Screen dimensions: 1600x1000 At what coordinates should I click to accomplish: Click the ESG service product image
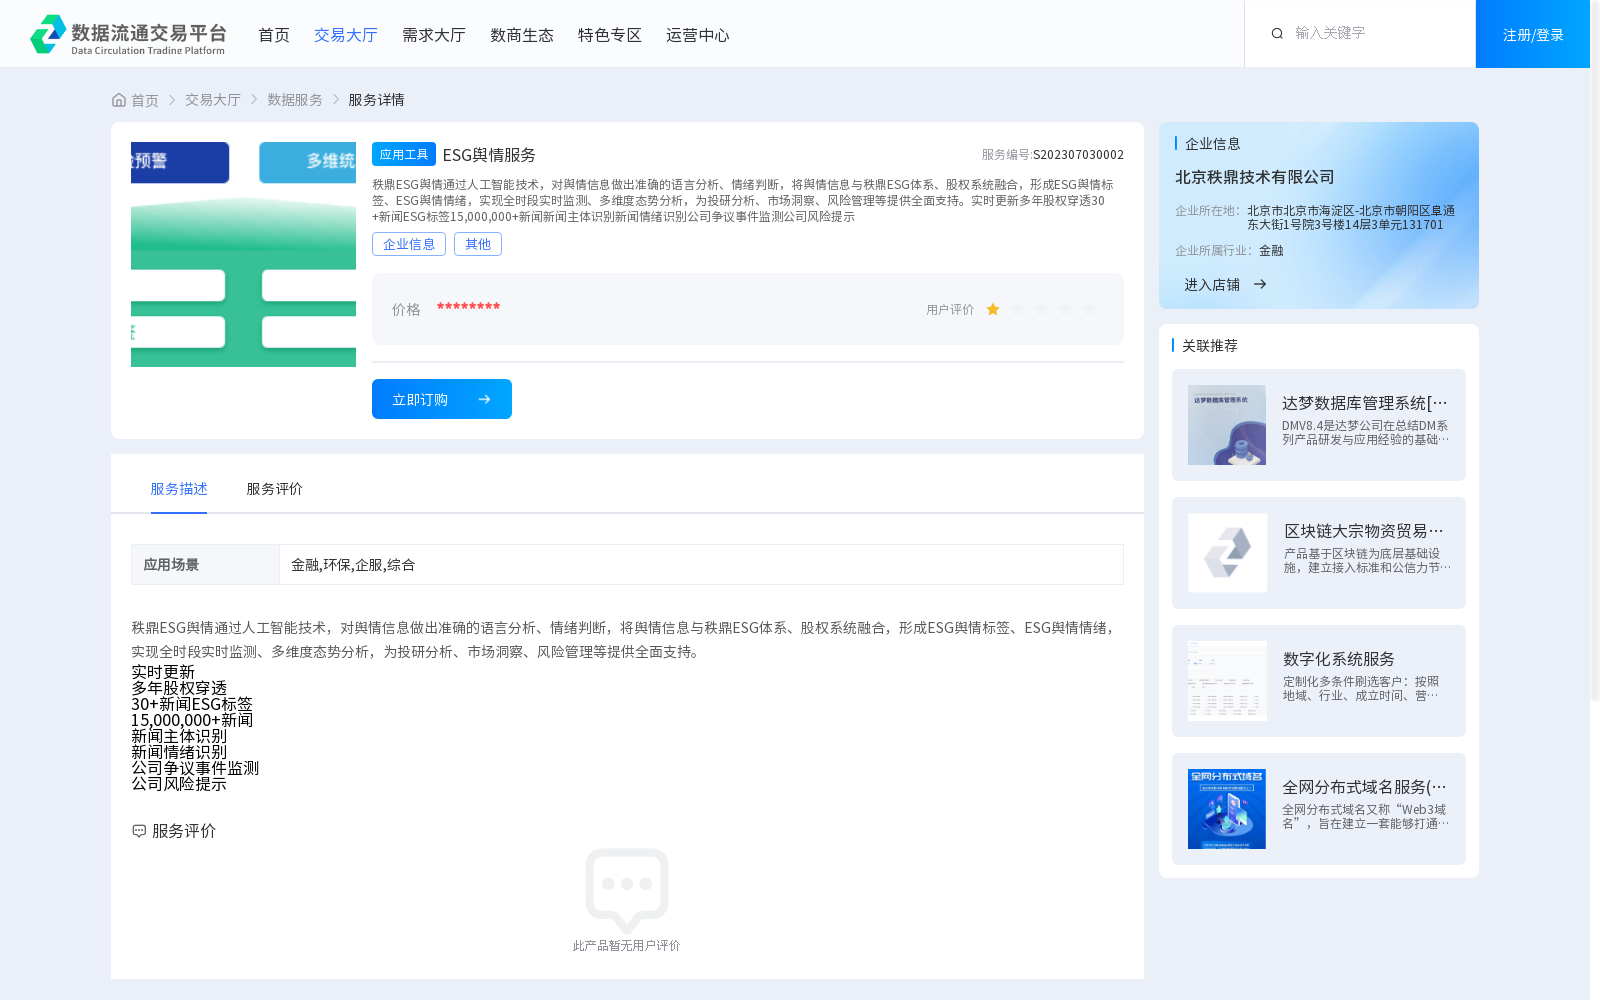[x=243, y=254]
